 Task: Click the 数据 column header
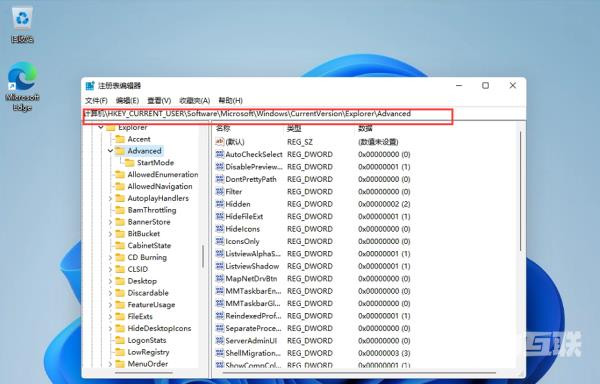pos(365,129)
